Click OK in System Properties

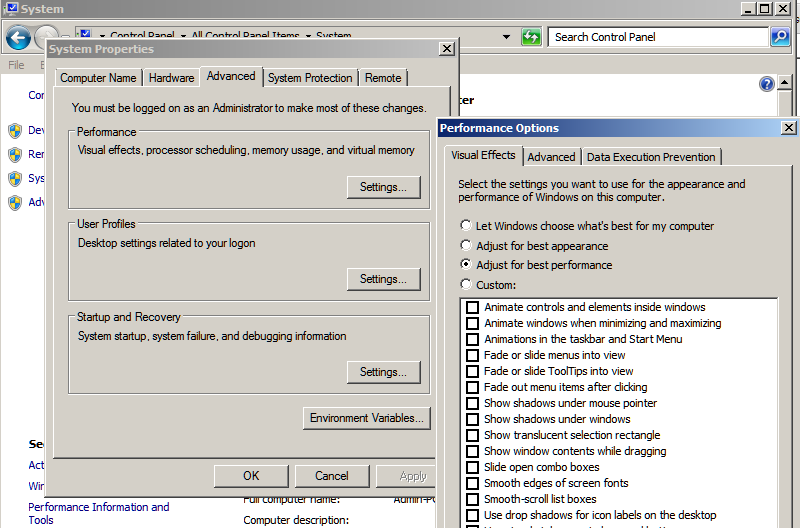click(x=251, y=476)
